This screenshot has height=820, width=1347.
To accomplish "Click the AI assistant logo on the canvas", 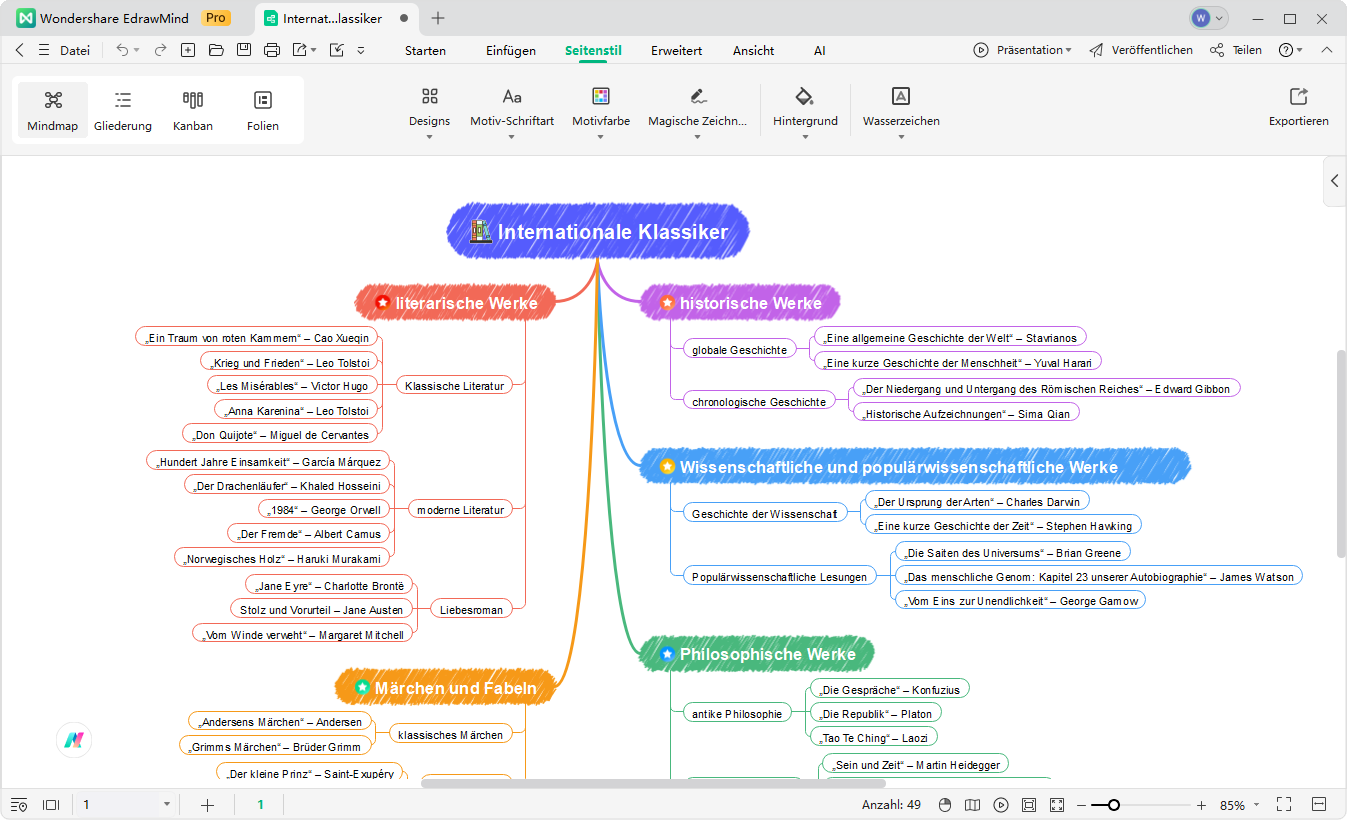I will coord(74,741).
